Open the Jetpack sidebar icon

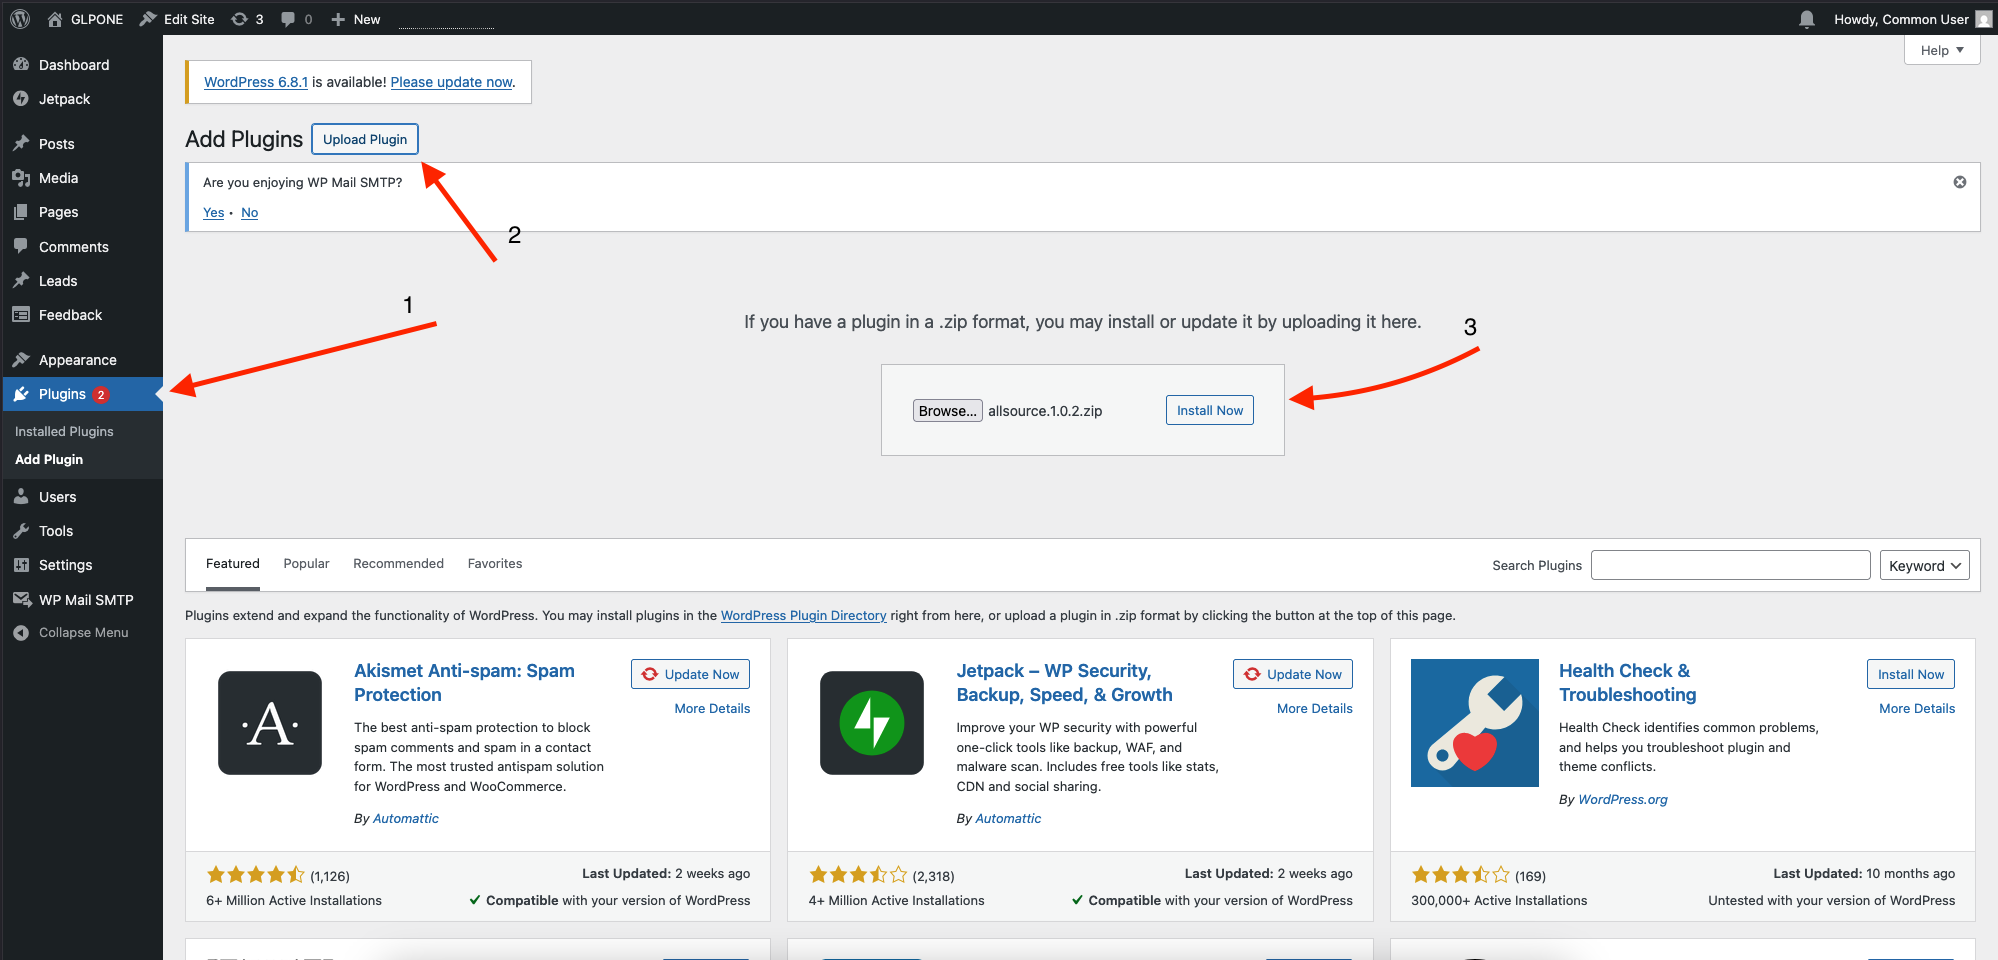point(21,98)
